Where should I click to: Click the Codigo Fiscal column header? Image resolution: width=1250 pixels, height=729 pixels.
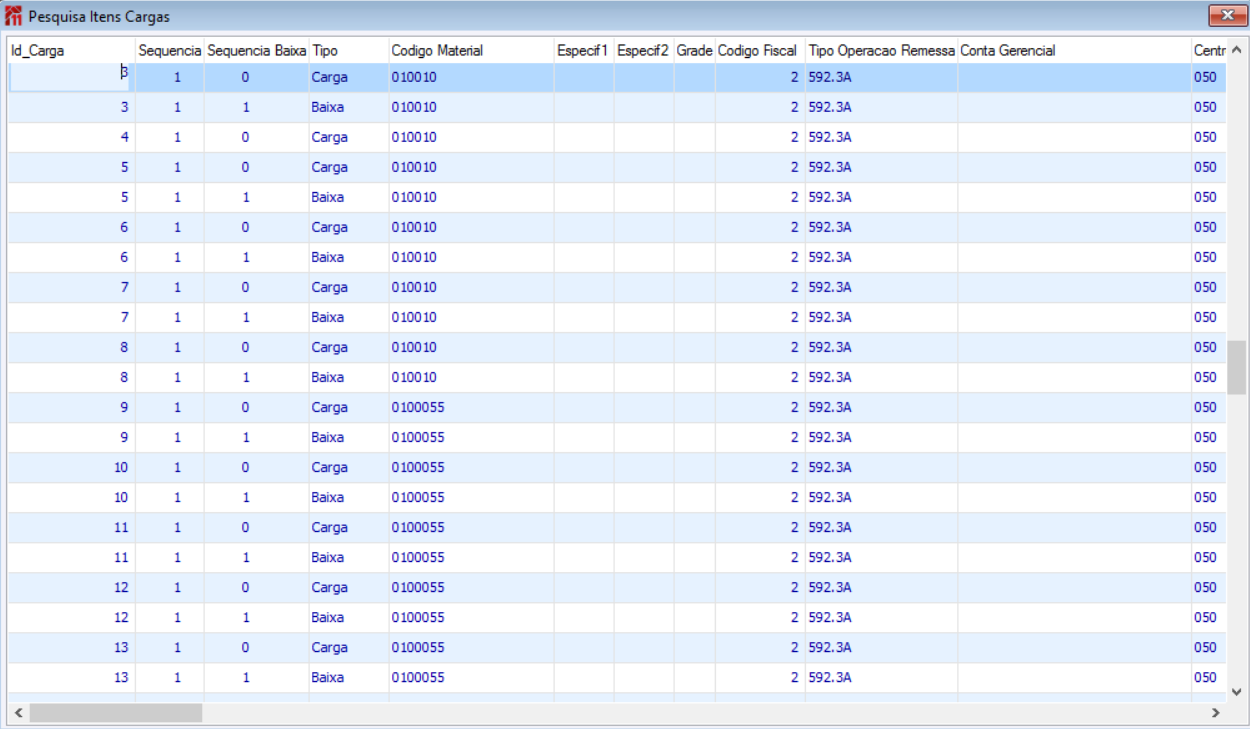tap(760, 51)
